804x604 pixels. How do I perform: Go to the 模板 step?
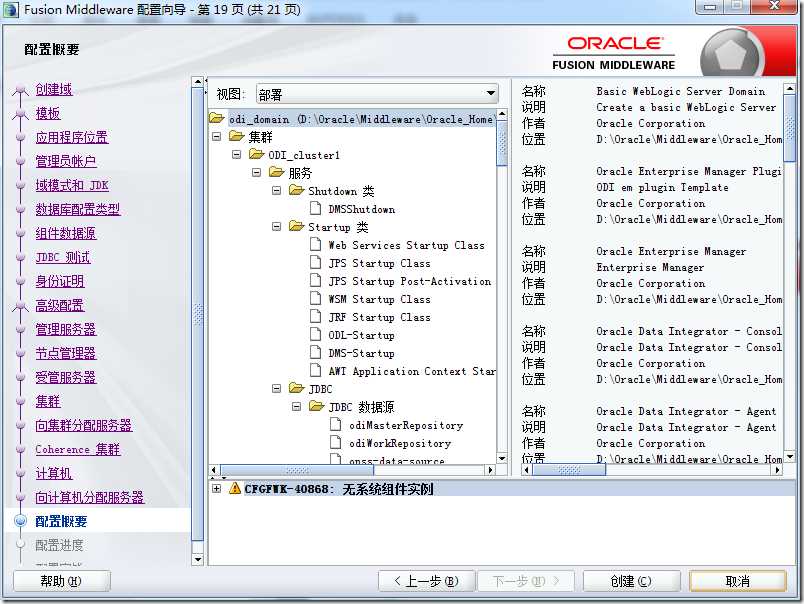[48, 113]
